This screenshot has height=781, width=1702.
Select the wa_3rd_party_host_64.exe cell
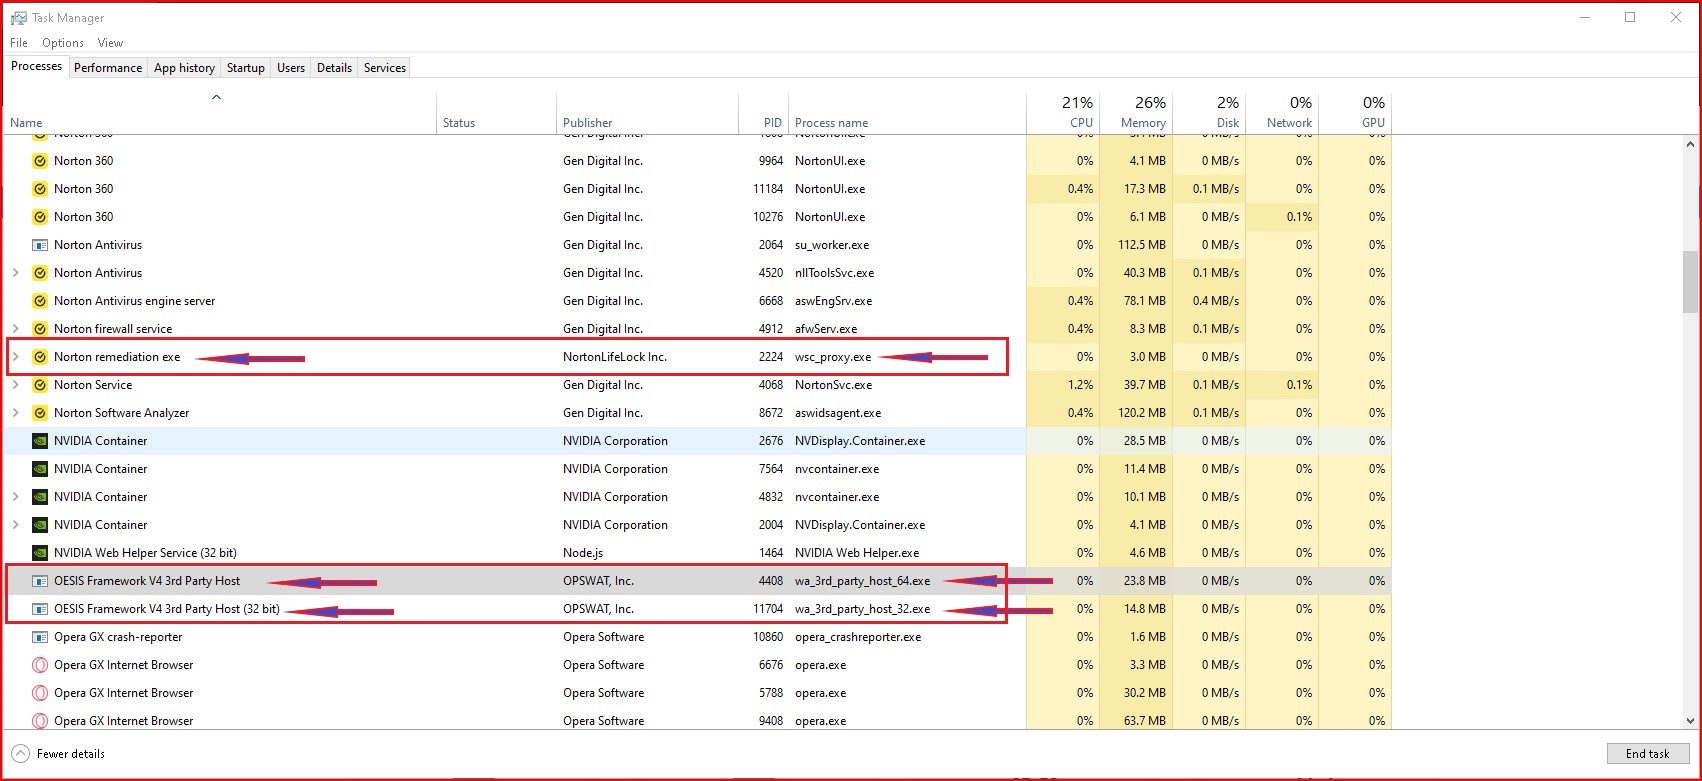862,581
